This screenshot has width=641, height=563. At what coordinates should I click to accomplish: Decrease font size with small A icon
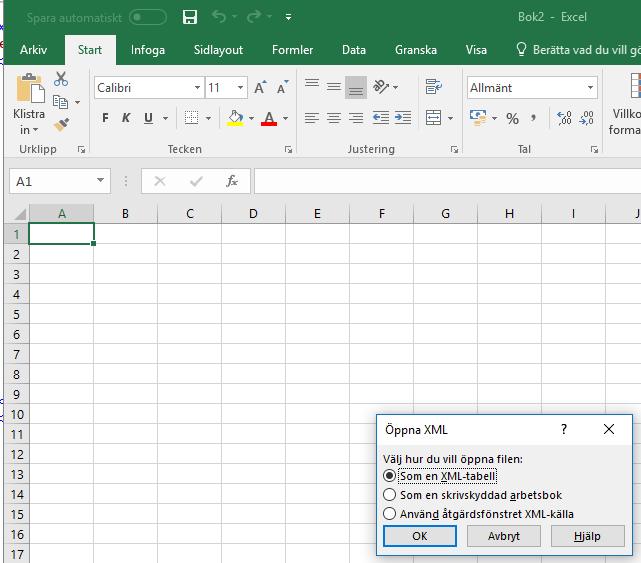click(282, 87)
